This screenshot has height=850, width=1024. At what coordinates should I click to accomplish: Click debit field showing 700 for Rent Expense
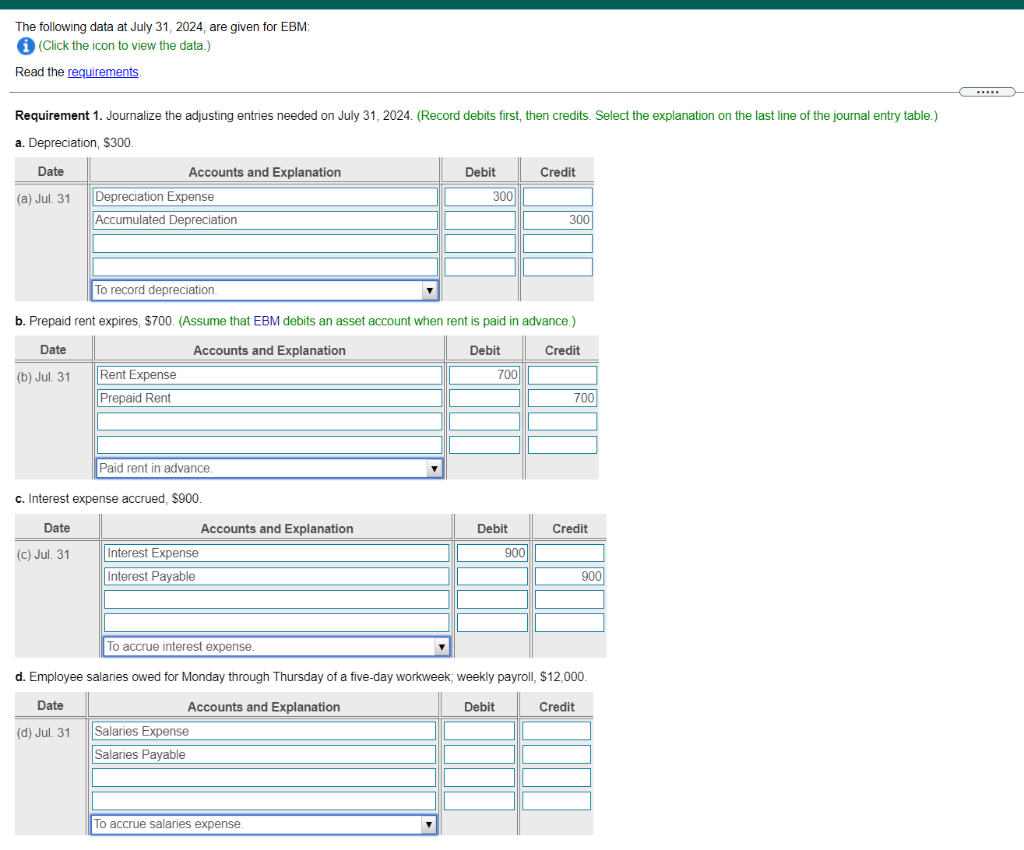[x=485, y=375]
